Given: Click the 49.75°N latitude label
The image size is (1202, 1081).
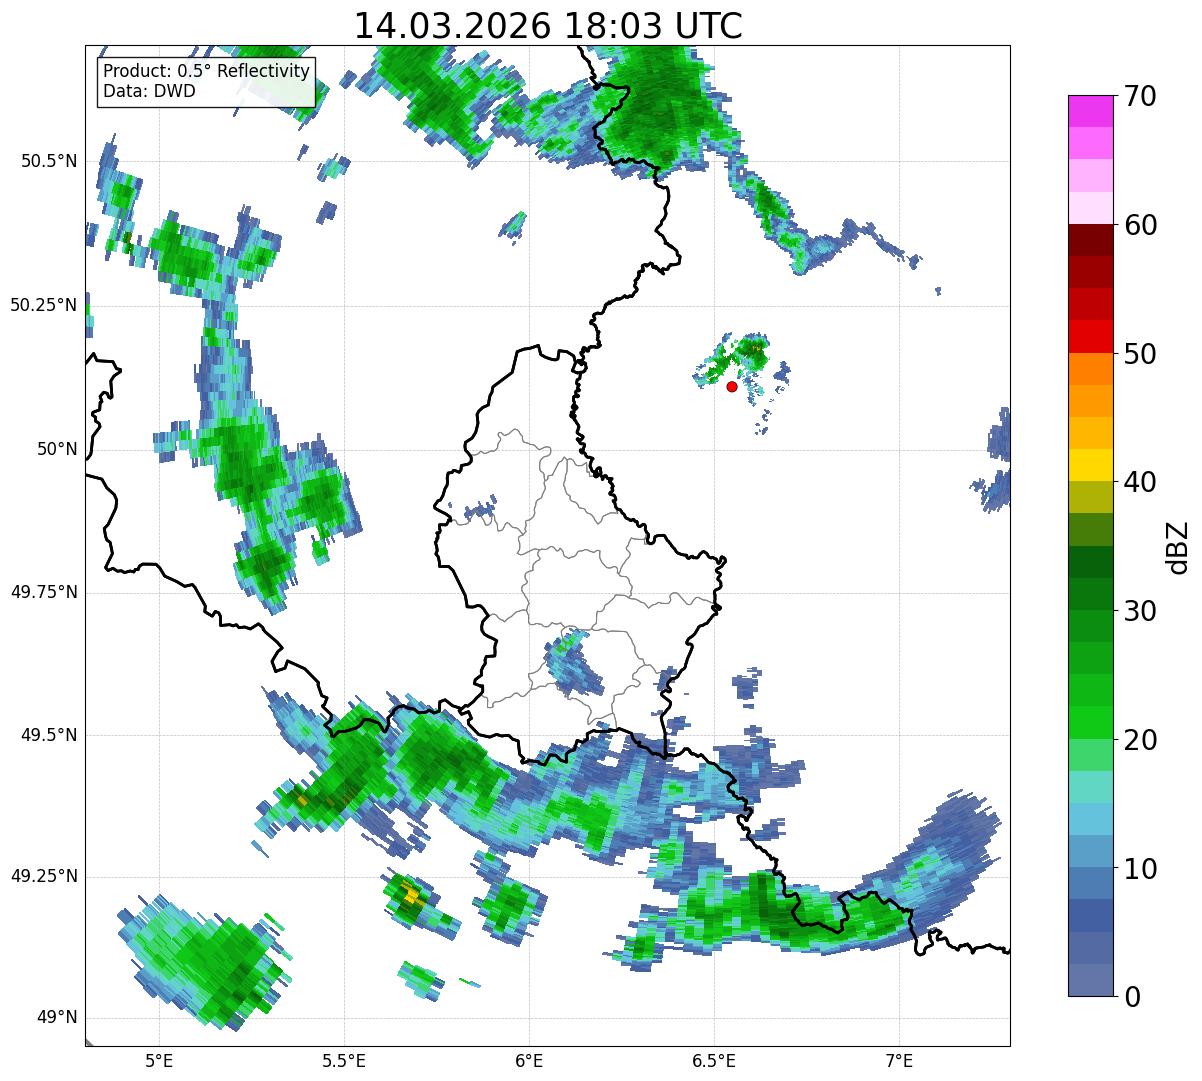Looking at the screenshot, I should tap(44, 592).
